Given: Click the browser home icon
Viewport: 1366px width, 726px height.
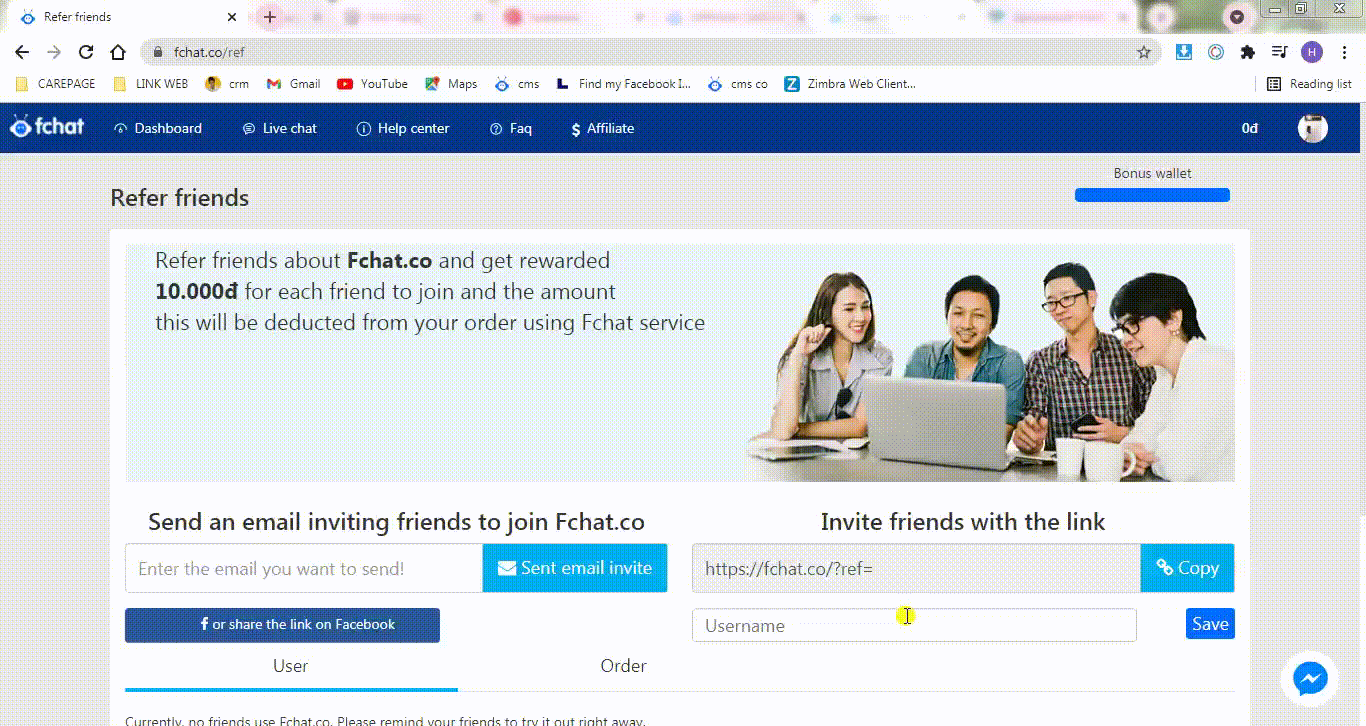Looking at the screenshot, I should (118, 52).
